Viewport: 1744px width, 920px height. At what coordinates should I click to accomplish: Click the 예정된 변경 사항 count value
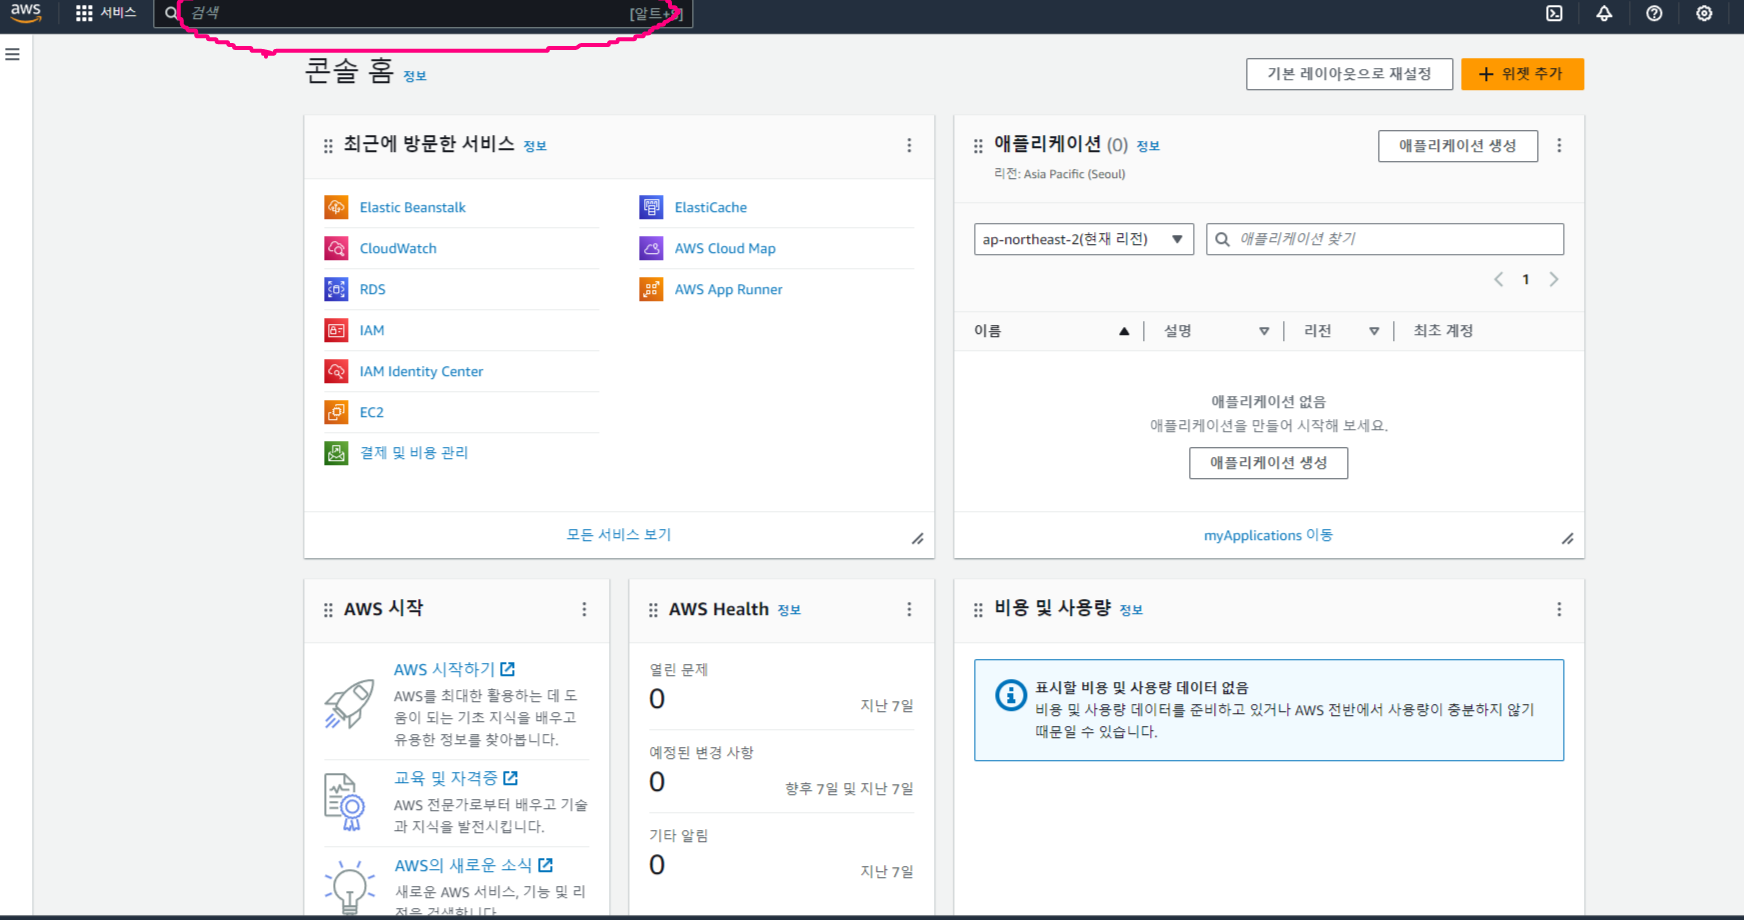click(x=657, y=782)
